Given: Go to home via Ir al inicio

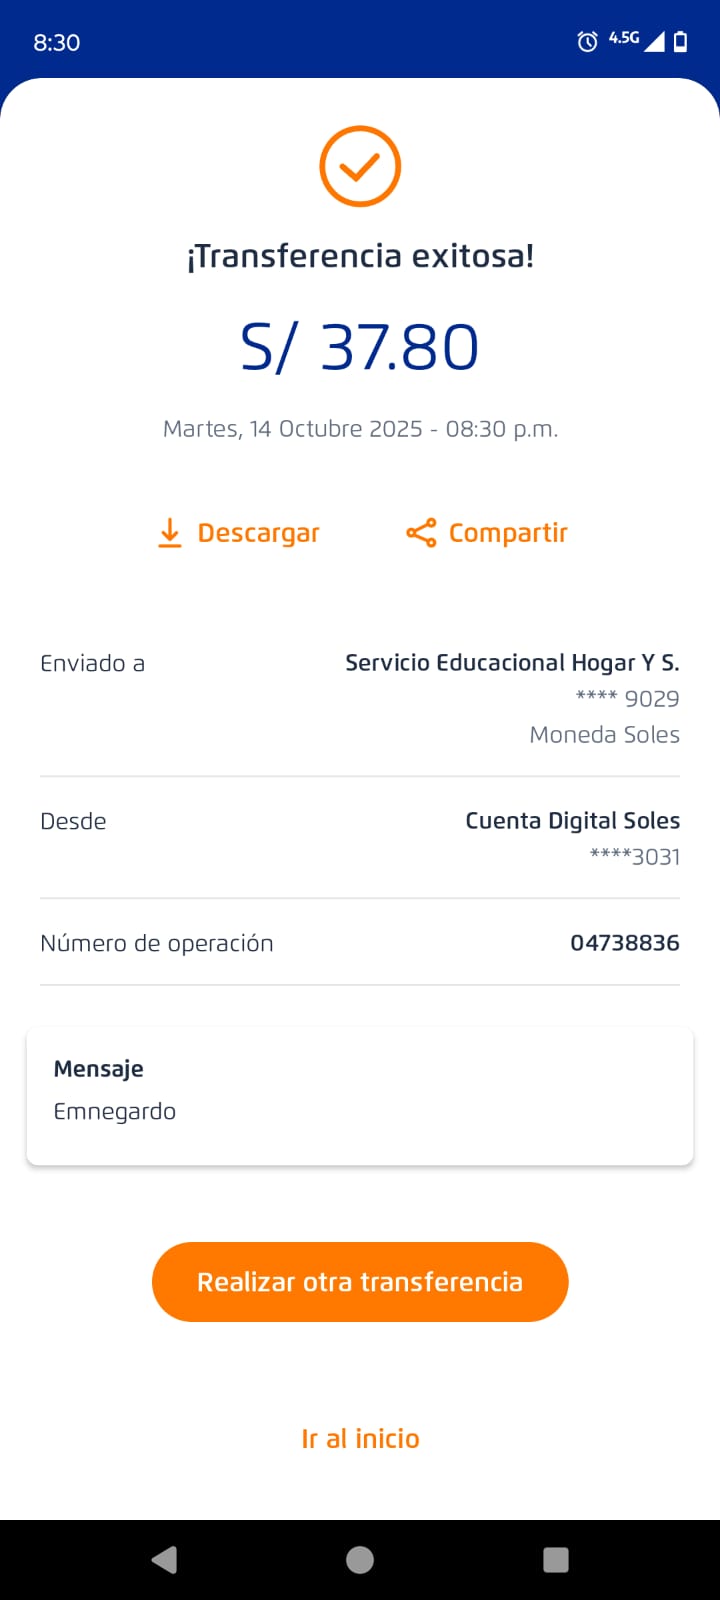Looking at the screenshot, I should [360, 1438].
